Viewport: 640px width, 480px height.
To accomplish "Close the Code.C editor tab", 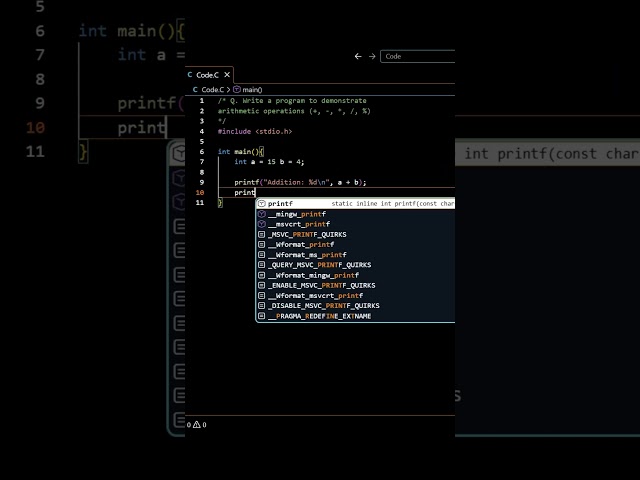I will tap(227, 75).
